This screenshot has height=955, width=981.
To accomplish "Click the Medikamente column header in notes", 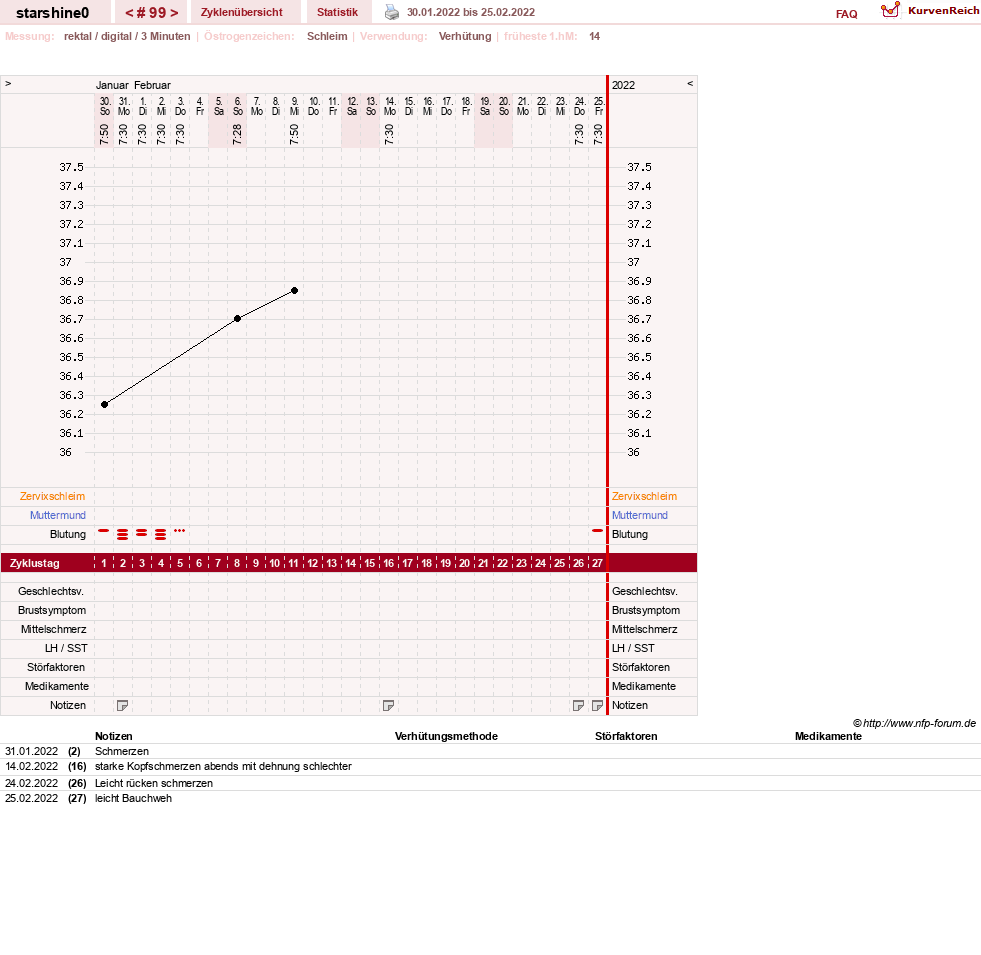I will pos(828,737).
